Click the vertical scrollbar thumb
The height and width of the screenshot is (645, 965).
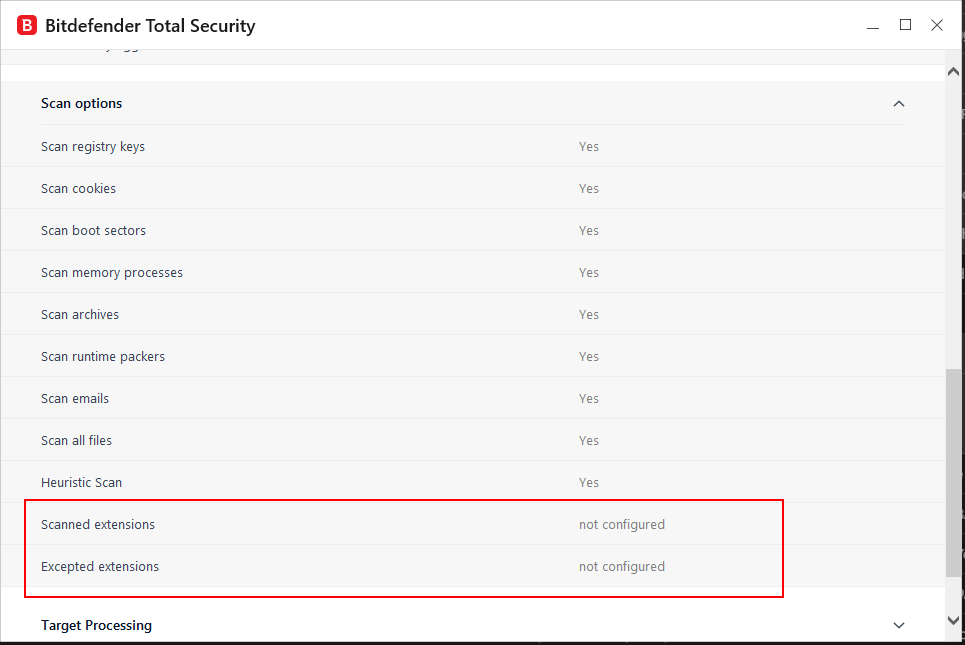(x=954, y=472)
